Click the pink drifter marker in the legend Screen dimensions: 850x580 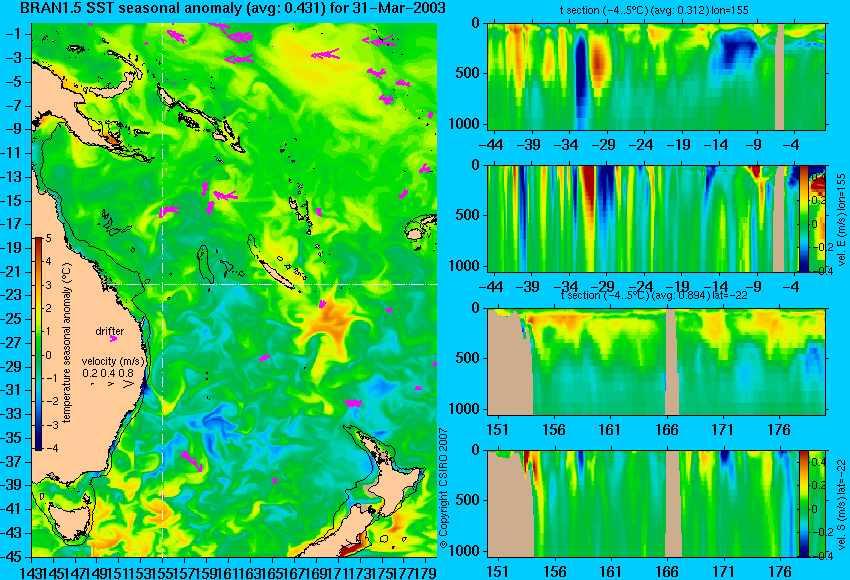(113, 339)
